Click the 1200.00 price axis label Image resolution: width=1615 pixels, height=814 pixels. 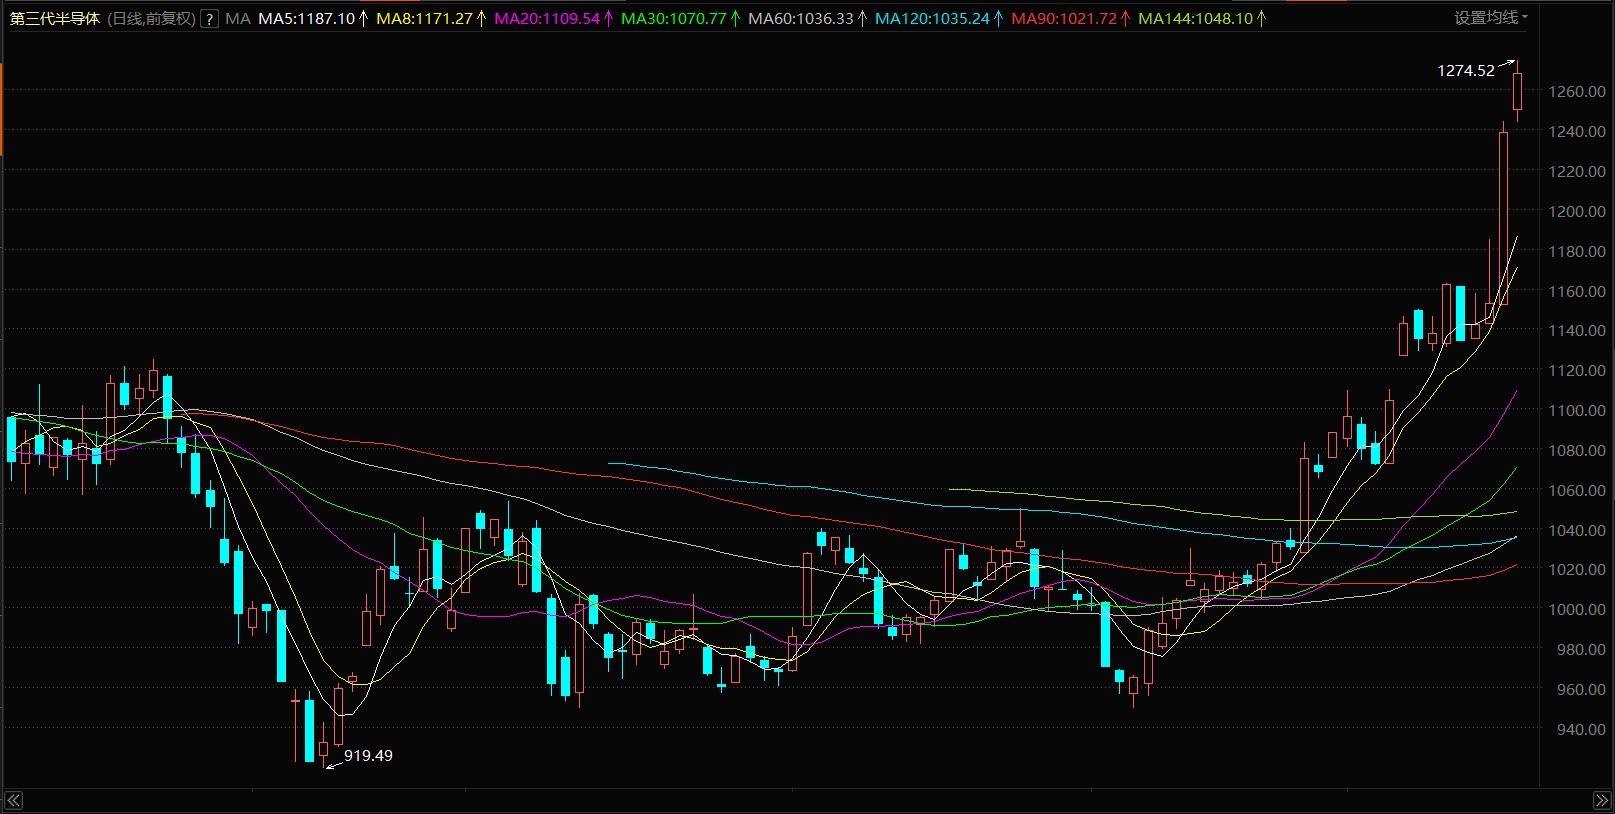coord(1577,212)
